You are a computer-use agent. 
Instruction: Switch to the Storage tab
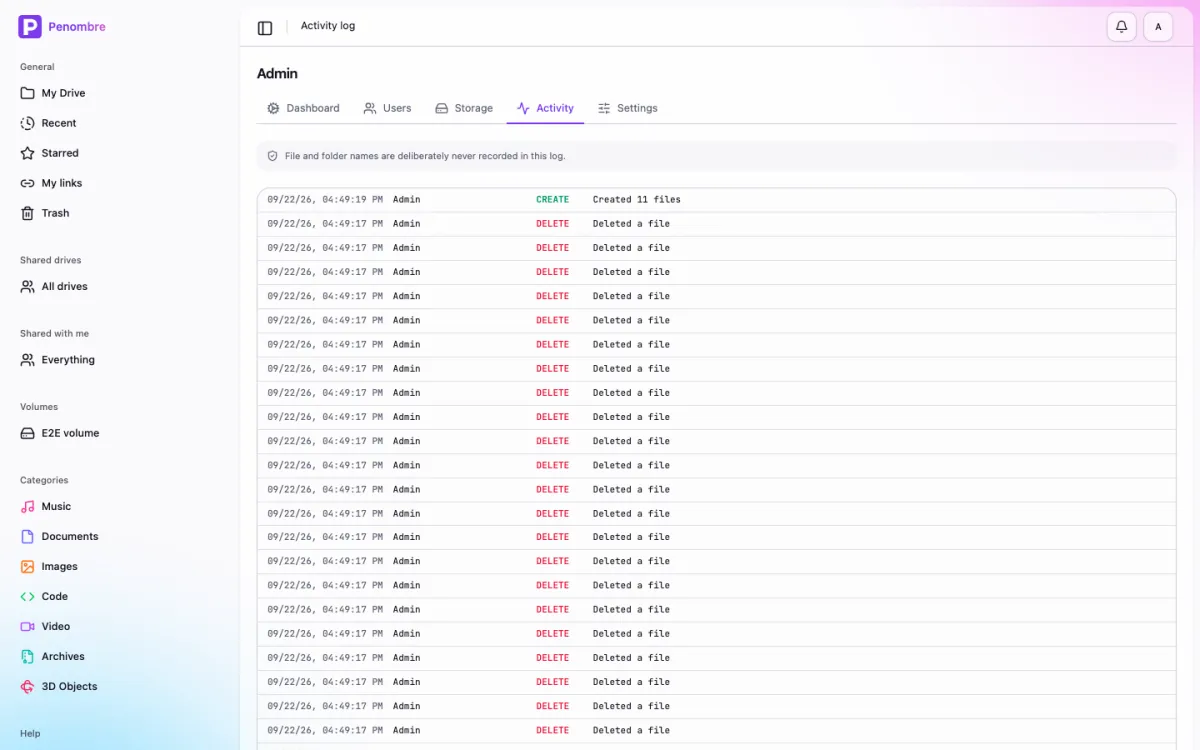click(x=464, y=108)
